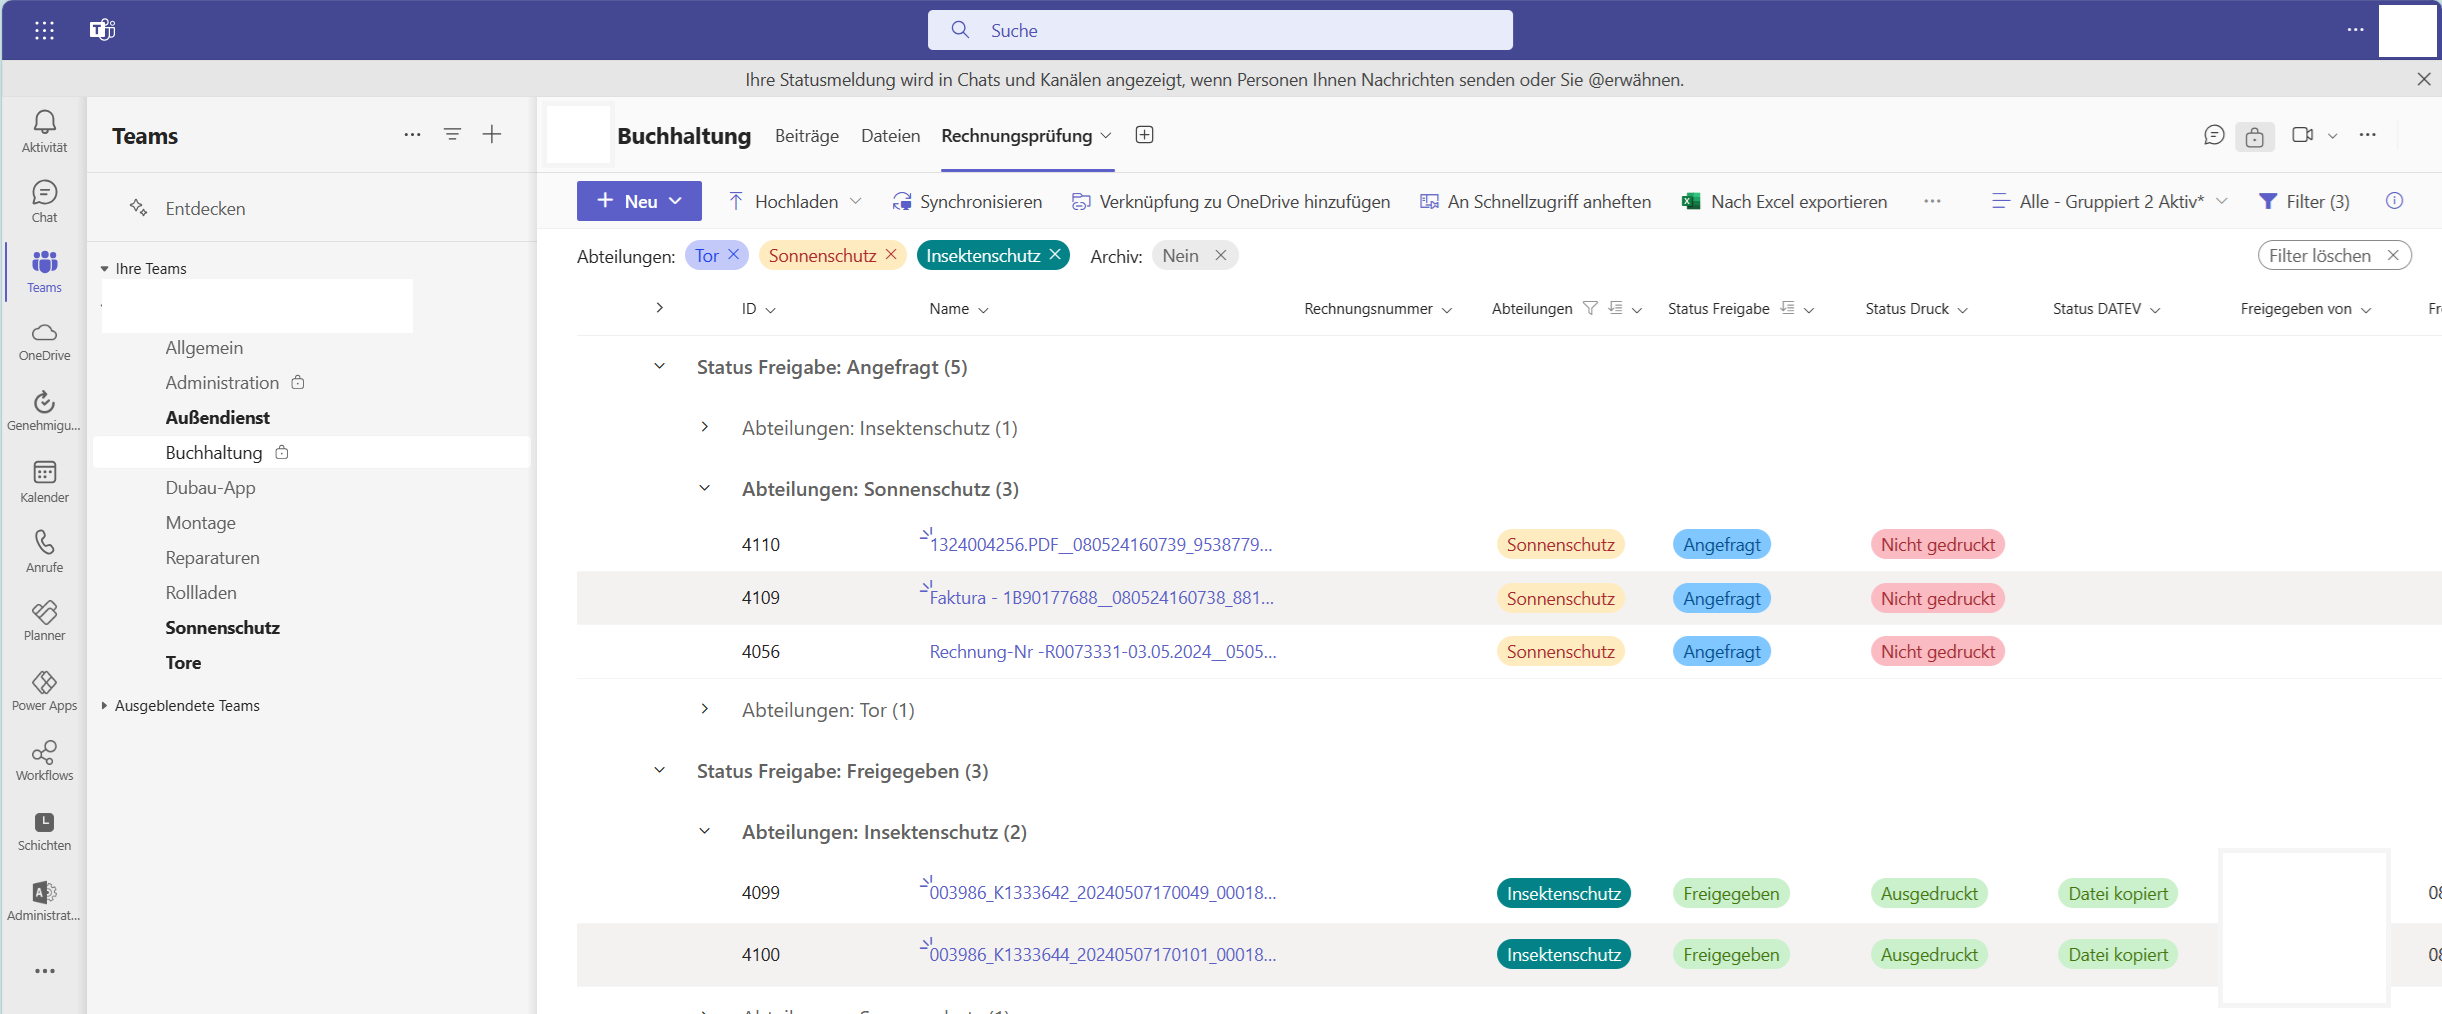The width and height of the screenshot is (2442, 1014).
Task: Switch to the Beiträge tab
Action: 806,136
